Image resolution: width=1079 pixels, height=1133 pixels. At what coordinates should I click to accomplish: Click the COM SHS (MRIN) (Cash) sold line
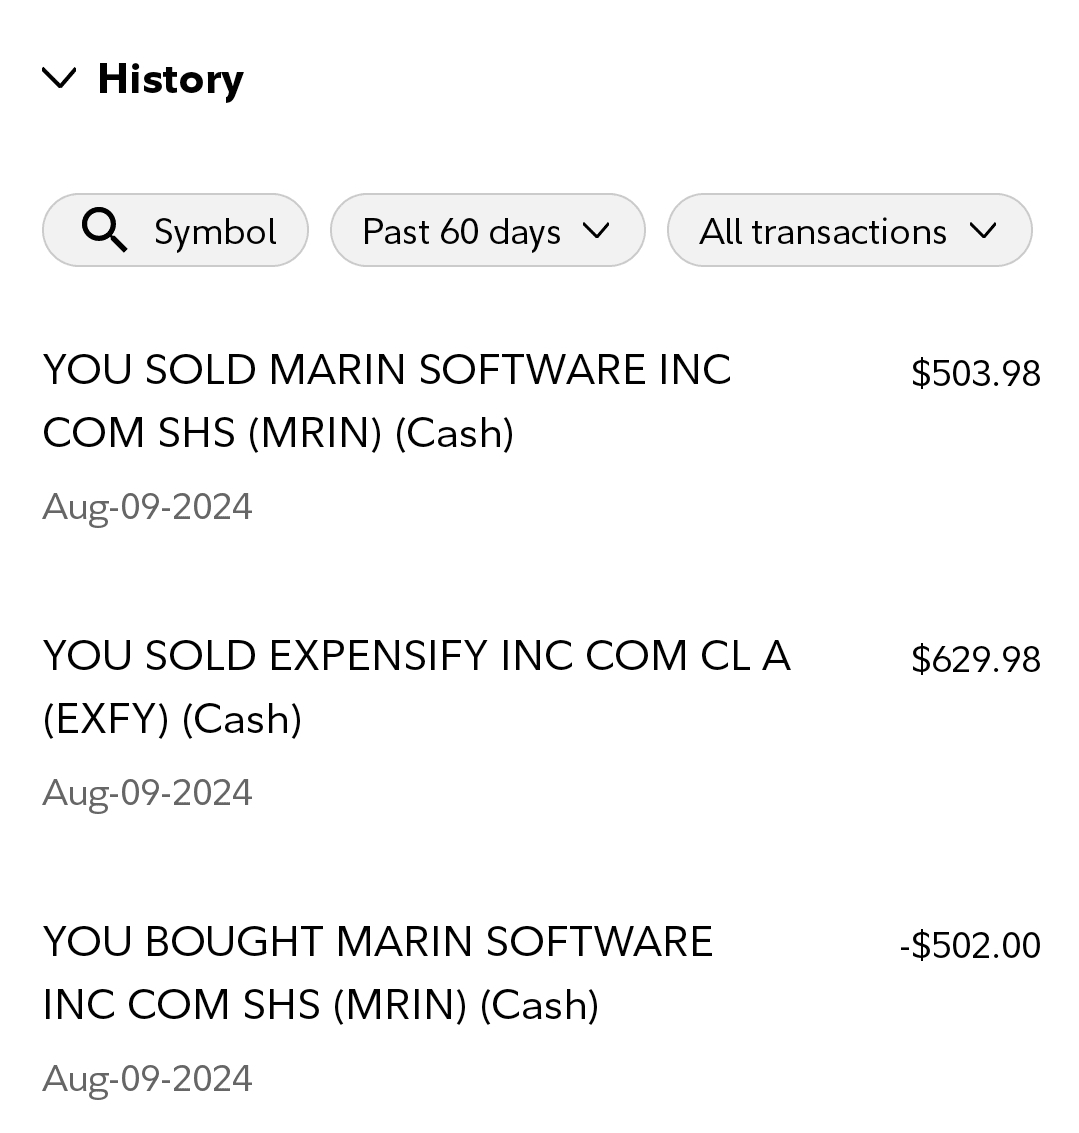click(x=278, y=433)
